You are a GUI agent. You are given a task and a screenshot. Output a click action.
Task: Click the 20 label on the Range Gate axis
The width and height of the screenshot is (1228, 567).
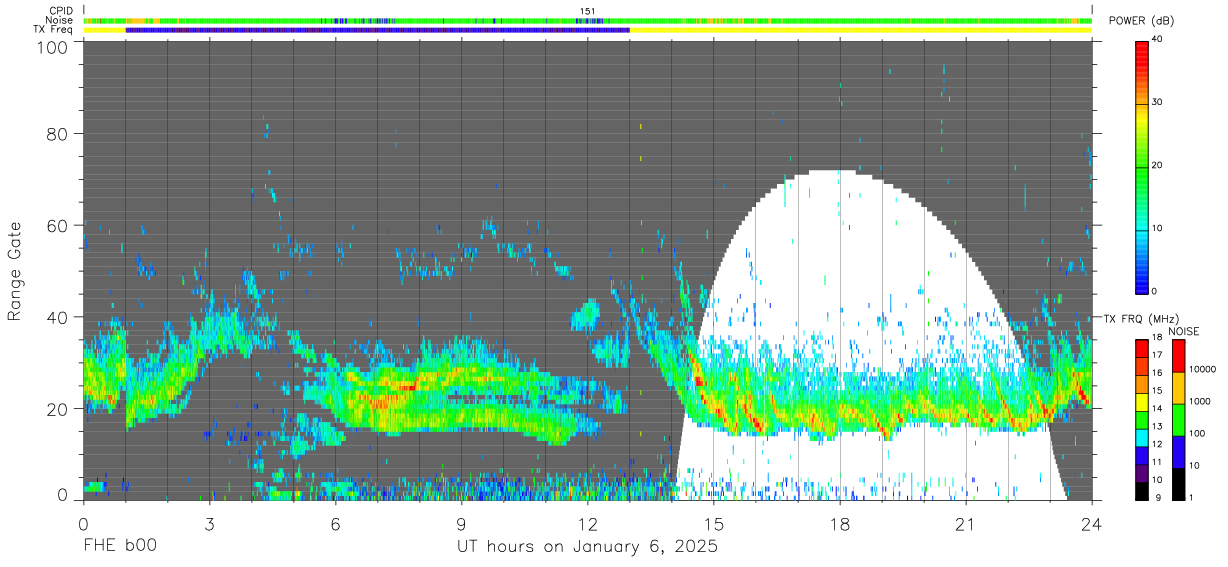57,409
